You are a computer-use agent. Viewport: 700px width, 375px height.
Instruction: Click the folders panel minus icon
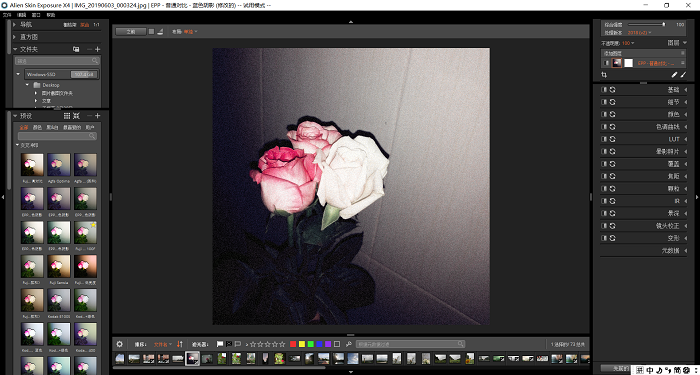(89, 49)
